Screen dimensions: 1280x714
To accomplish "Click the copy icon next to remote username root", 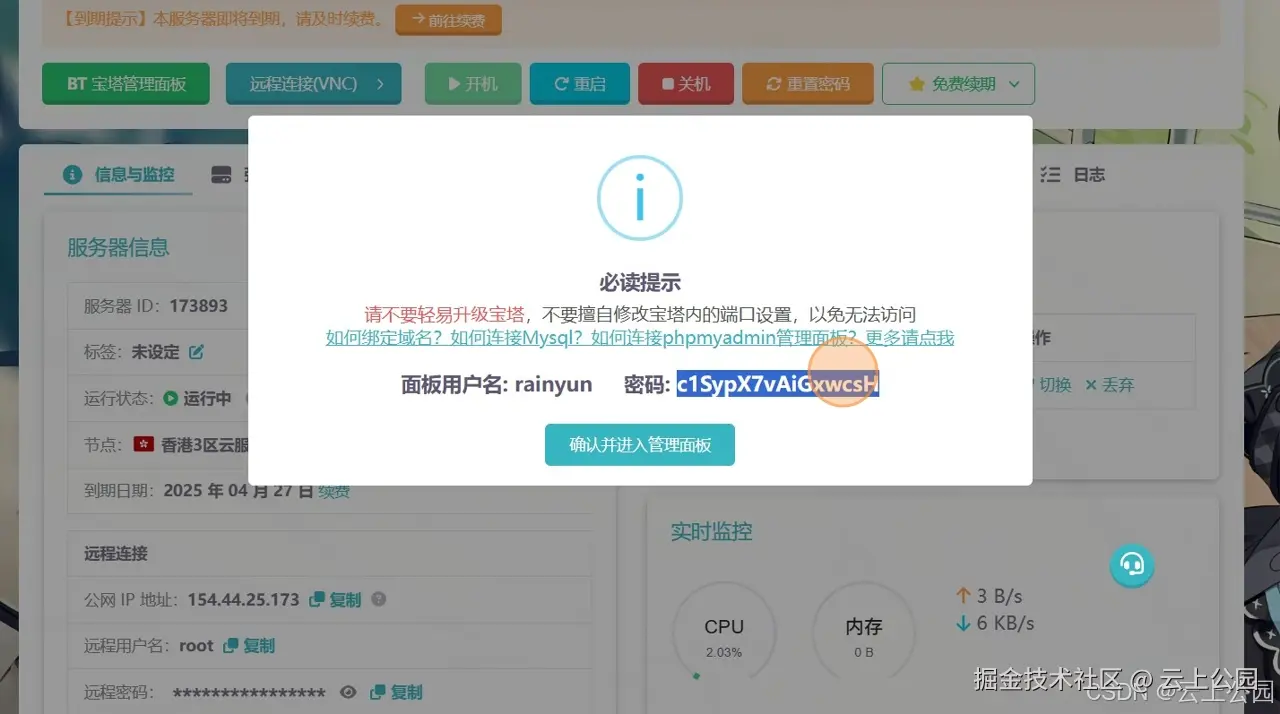I will point(229,645).
